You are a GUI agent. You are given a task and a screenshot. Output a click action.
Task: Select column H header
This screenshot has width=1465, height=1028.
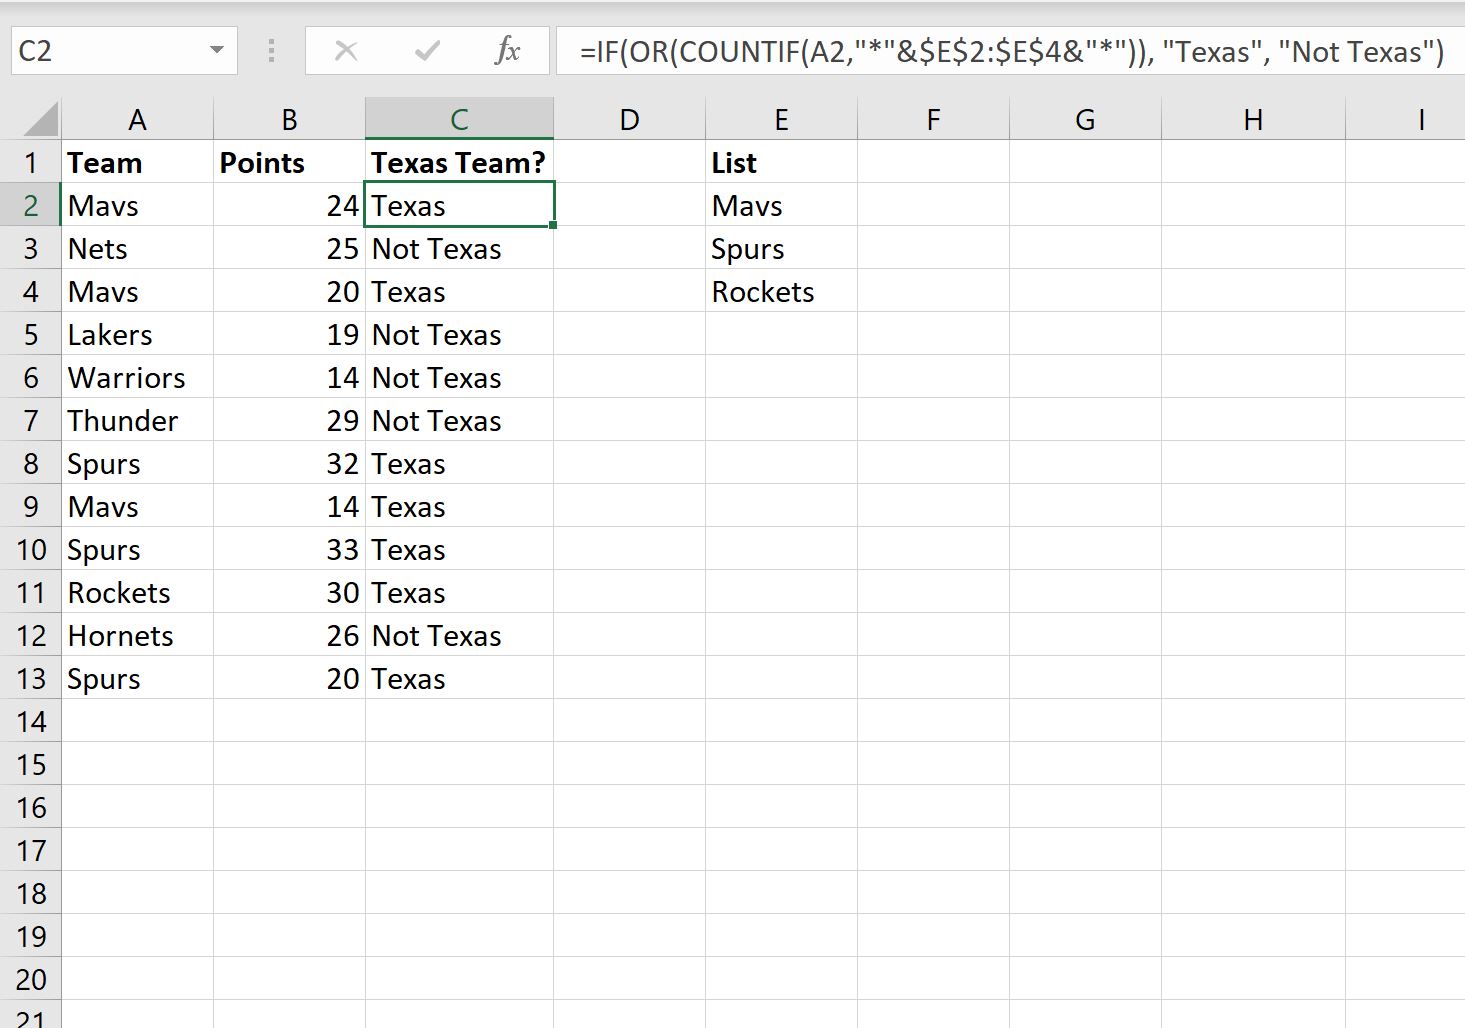point(1253,120)
